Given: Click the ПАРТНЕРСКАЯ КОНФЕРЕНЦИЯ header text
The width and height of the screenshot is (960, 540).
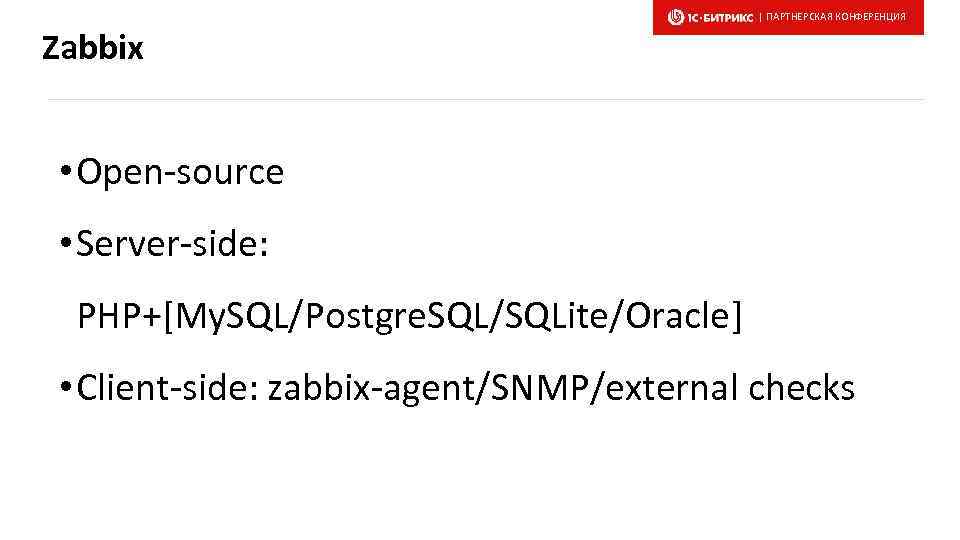Looking at the screenshot, I should click(x=835, y=17).
